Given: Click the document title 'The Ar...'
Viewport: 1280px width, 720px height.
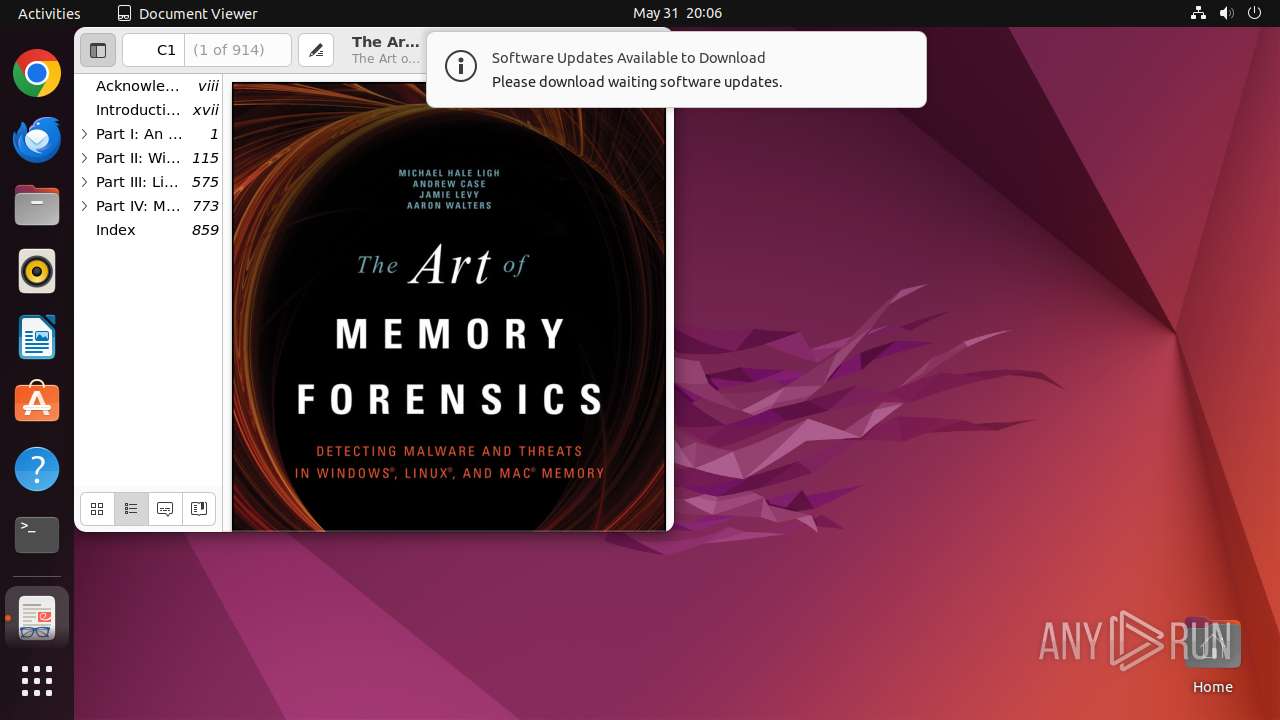Looking at the screenshot, I should click(x=386, y=42).
